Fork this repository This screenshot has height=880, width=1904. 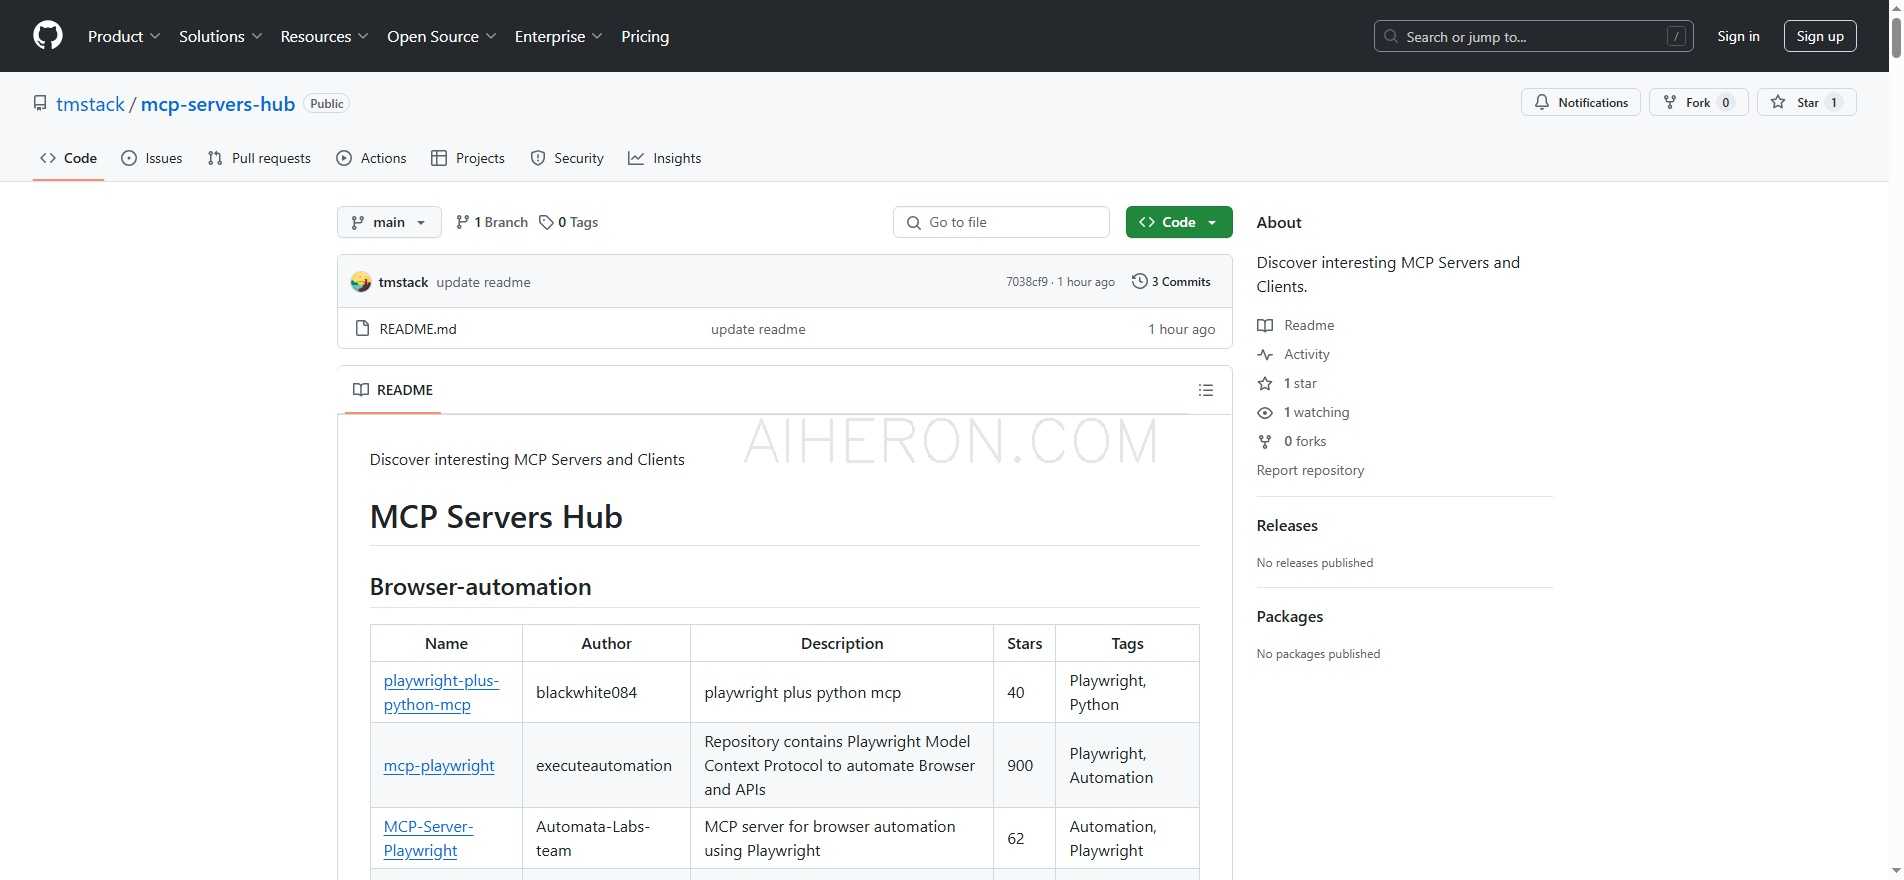pos(1698,102)
